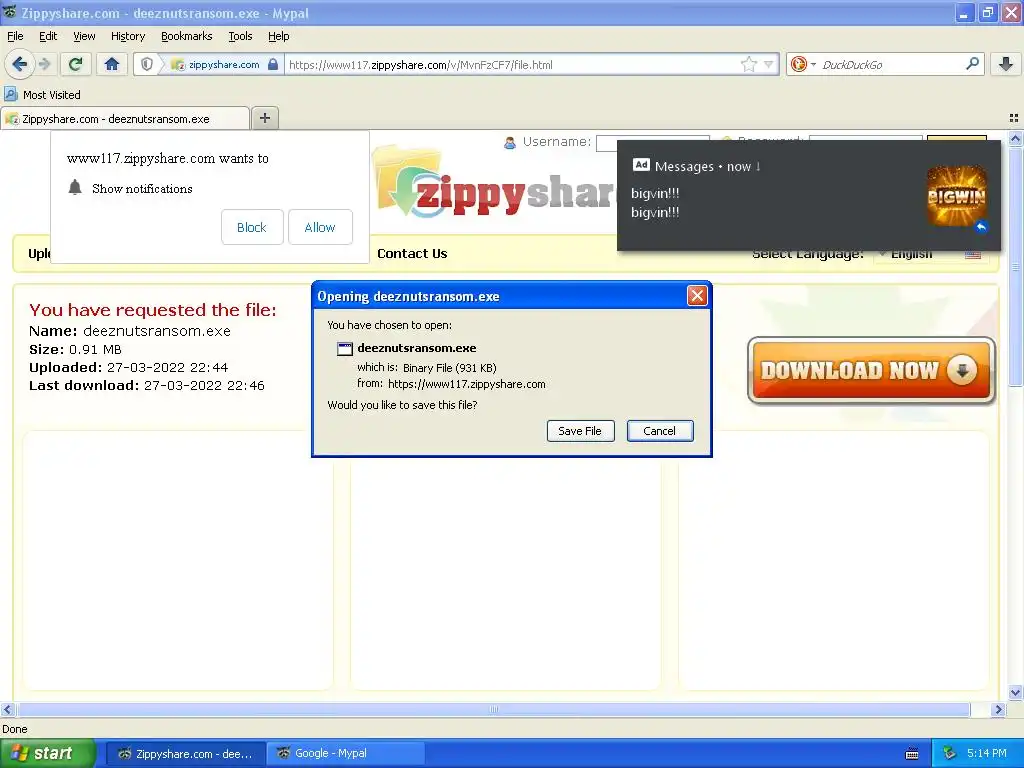Open the History menu

tap(128, 36)
